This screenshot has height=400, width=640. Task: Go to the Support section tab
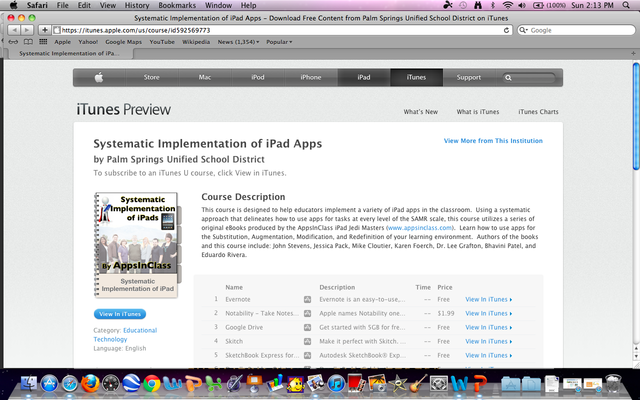[469, 77]
